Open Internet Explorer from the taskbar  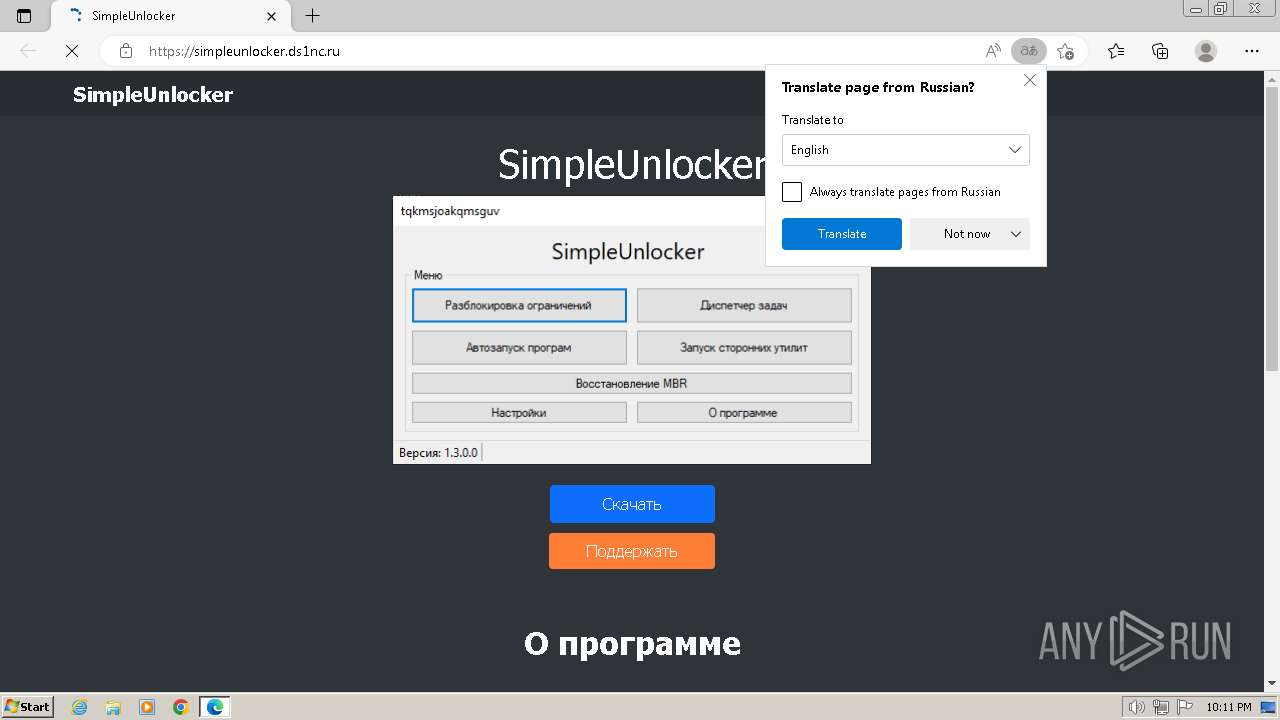[80, 707]
